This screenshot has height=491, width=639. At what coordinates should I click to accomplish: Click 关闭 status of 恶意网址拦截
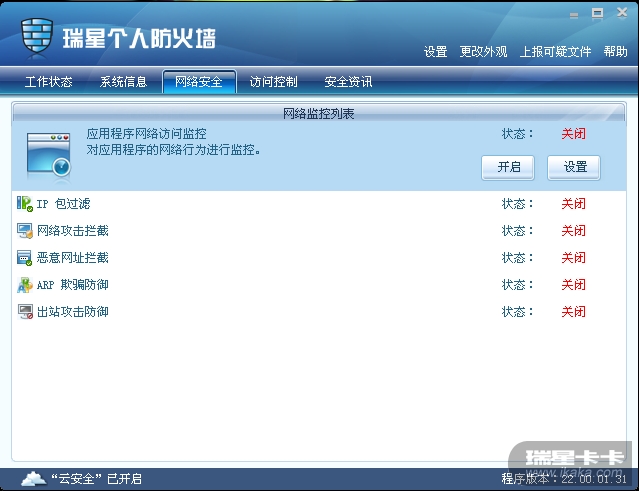click(x=573, y=258)
